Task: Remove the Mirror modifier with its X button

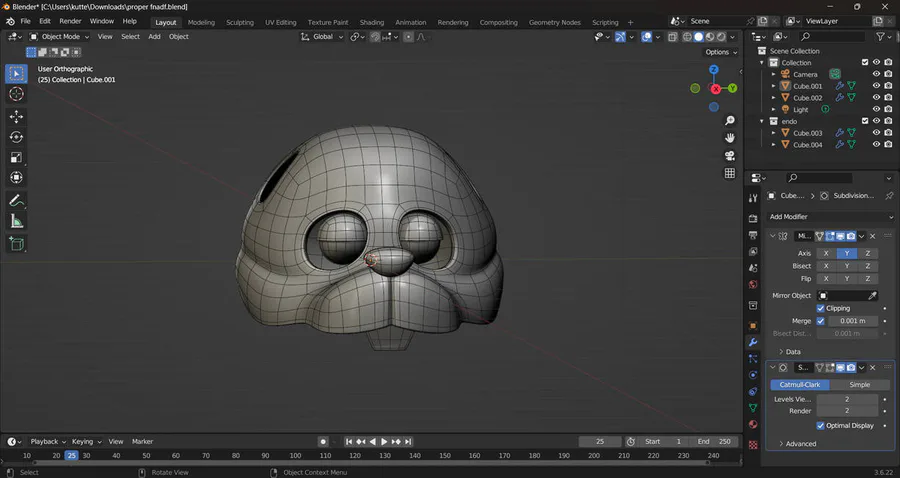Action: click(872, 236)
